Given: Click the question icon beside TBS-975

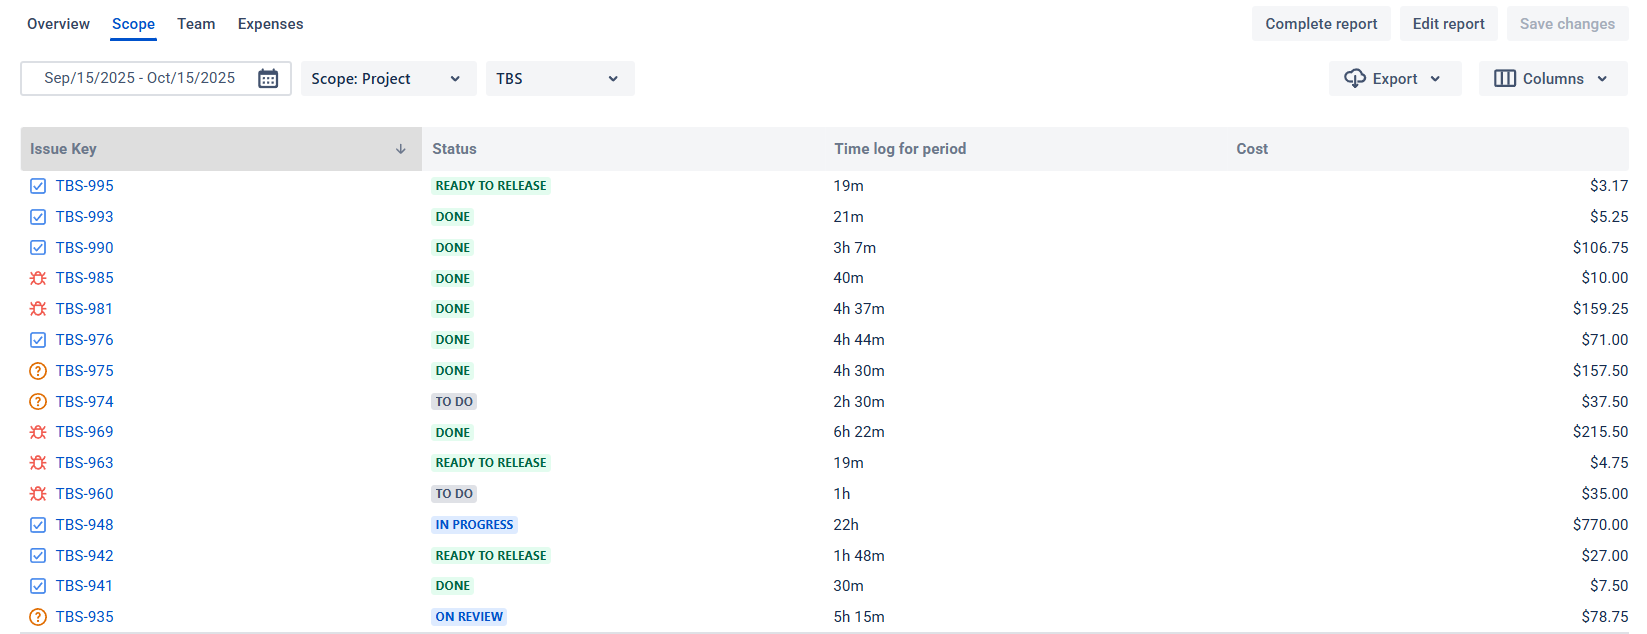Looking at the screenshot, I should [38, 371].
